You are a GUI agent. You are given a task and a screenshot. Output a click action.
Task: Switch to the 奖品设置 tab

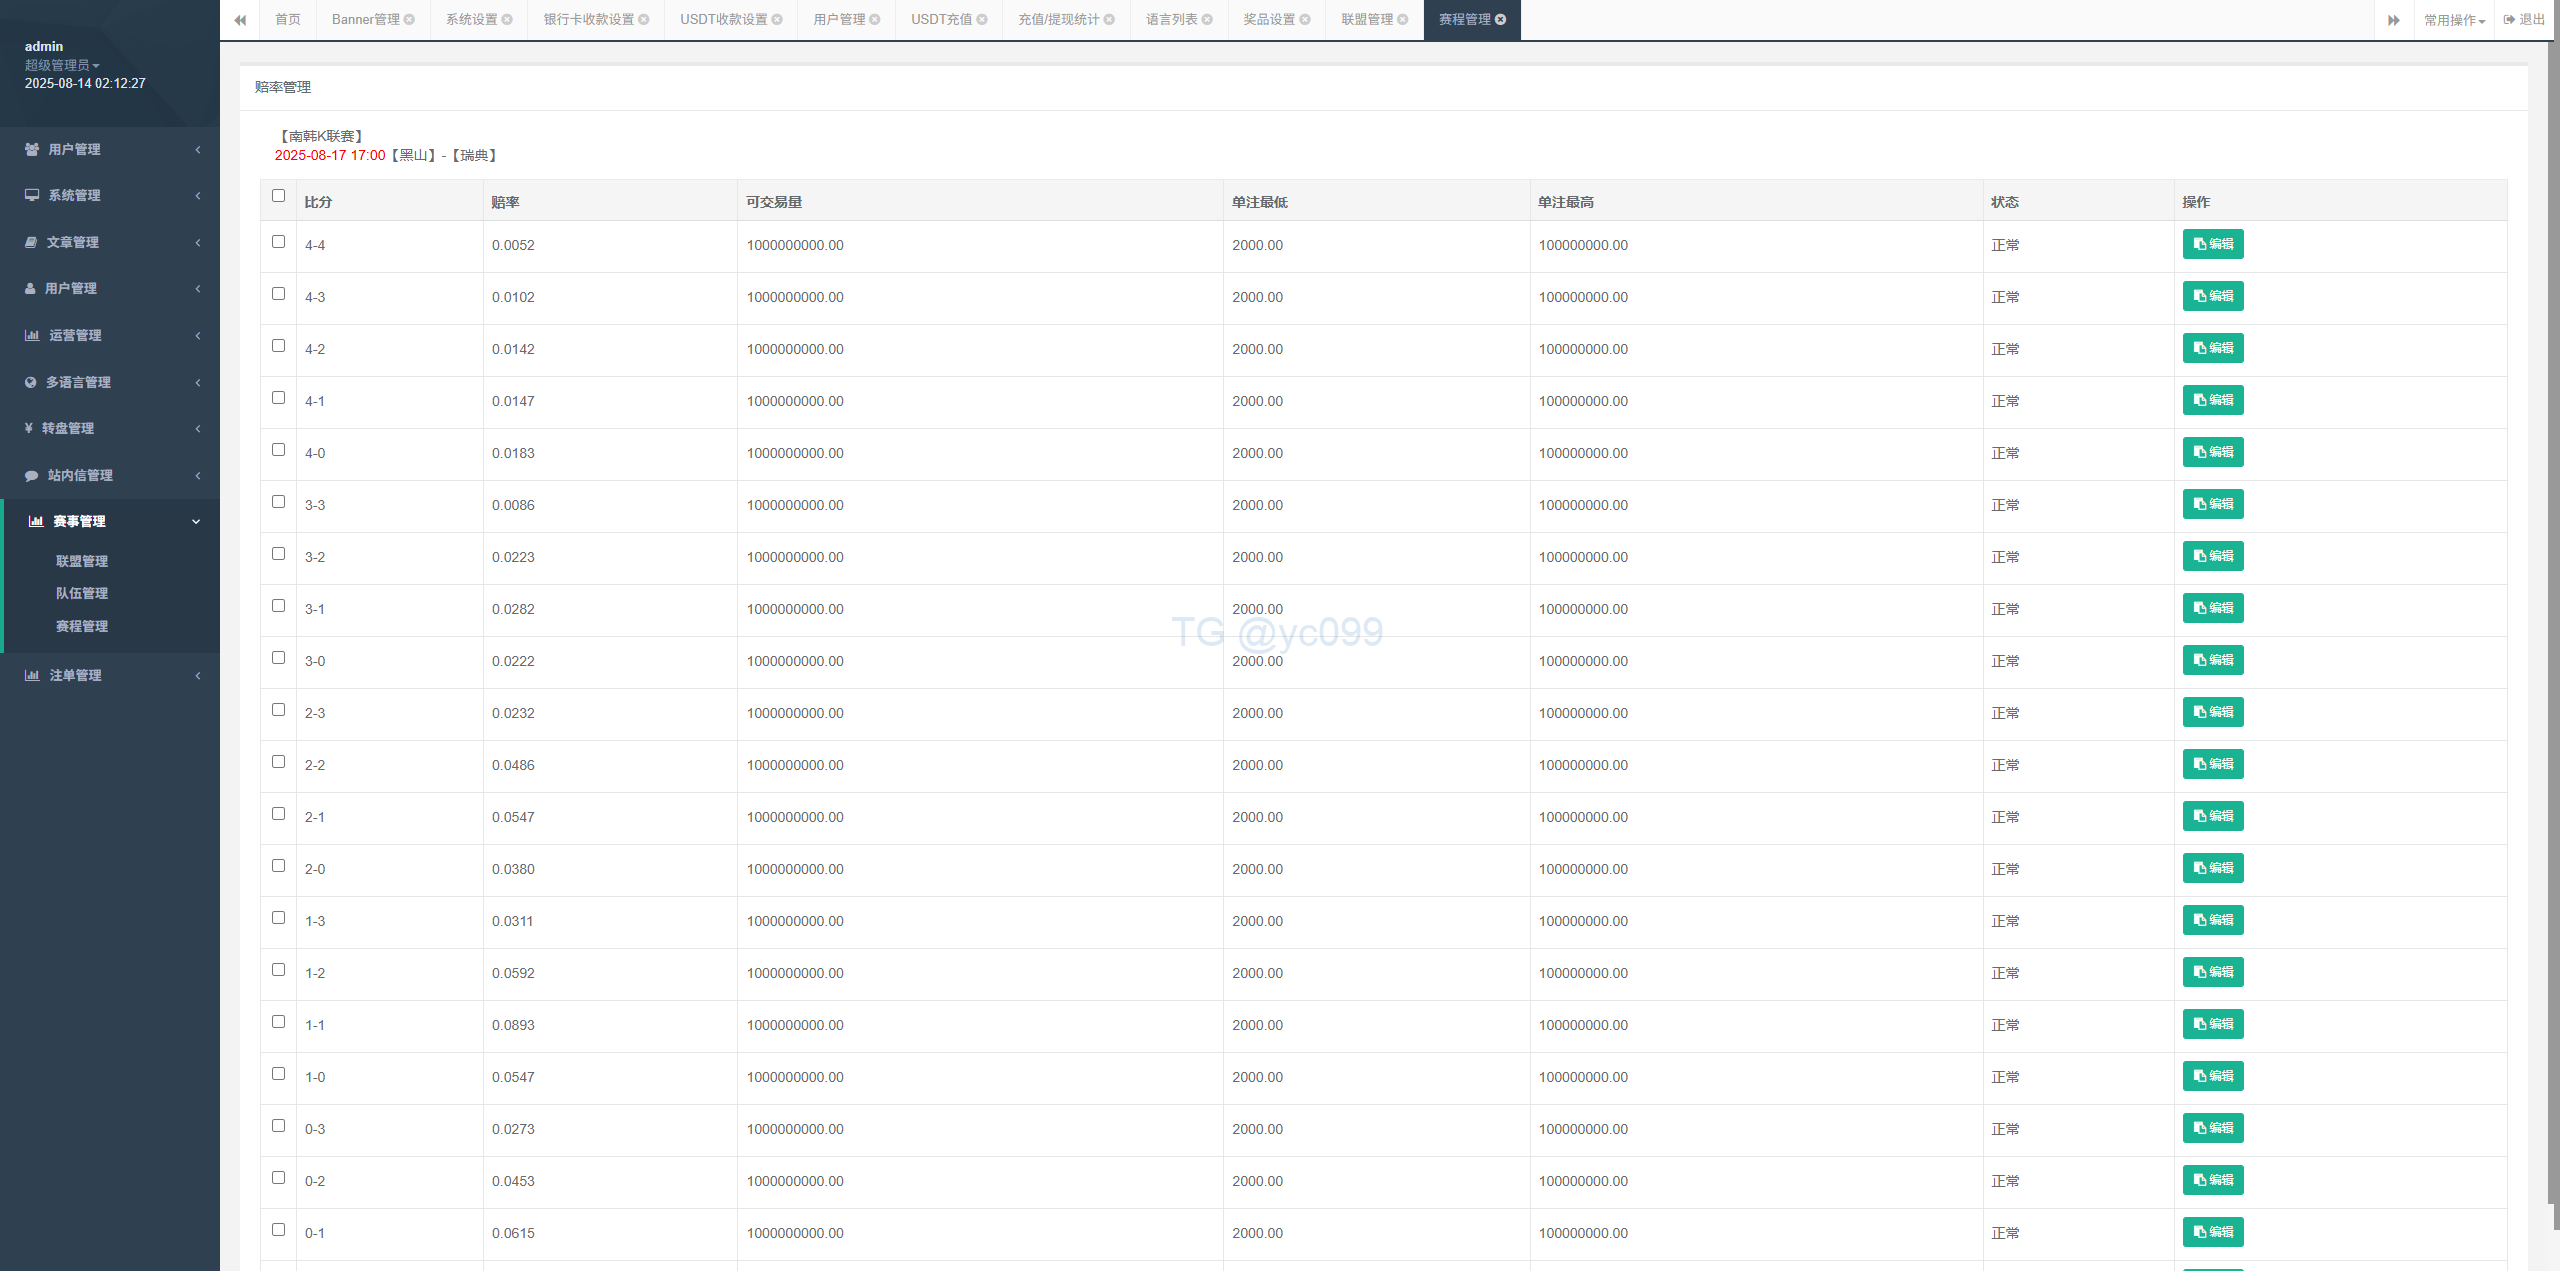(x=1268, y=20)
